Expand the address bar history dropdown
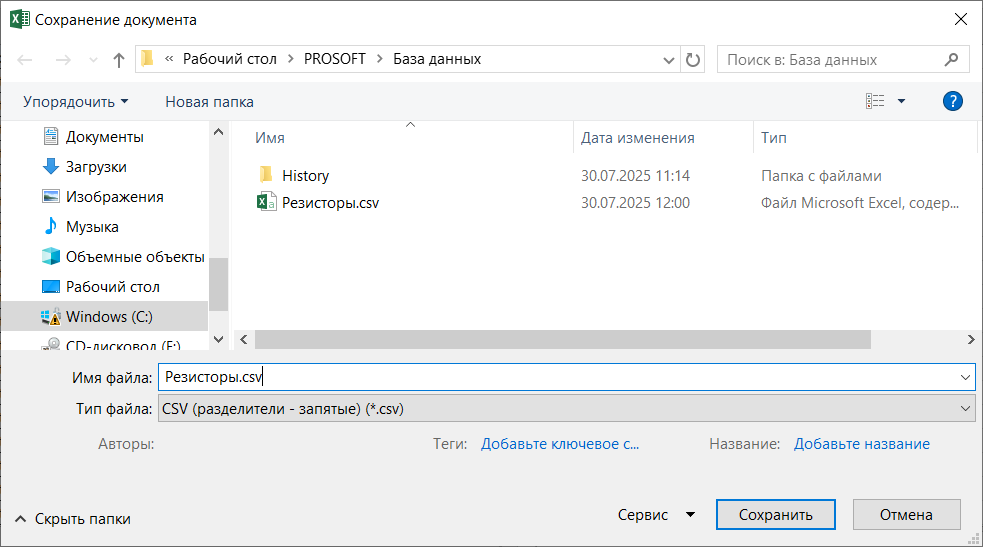Screen dimensions: 983x547 click(x=669, y=60)
